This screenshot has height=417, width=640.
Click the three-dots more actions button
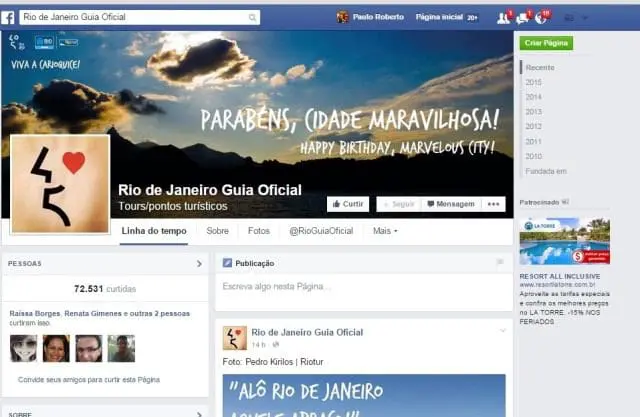pos(493,204)
